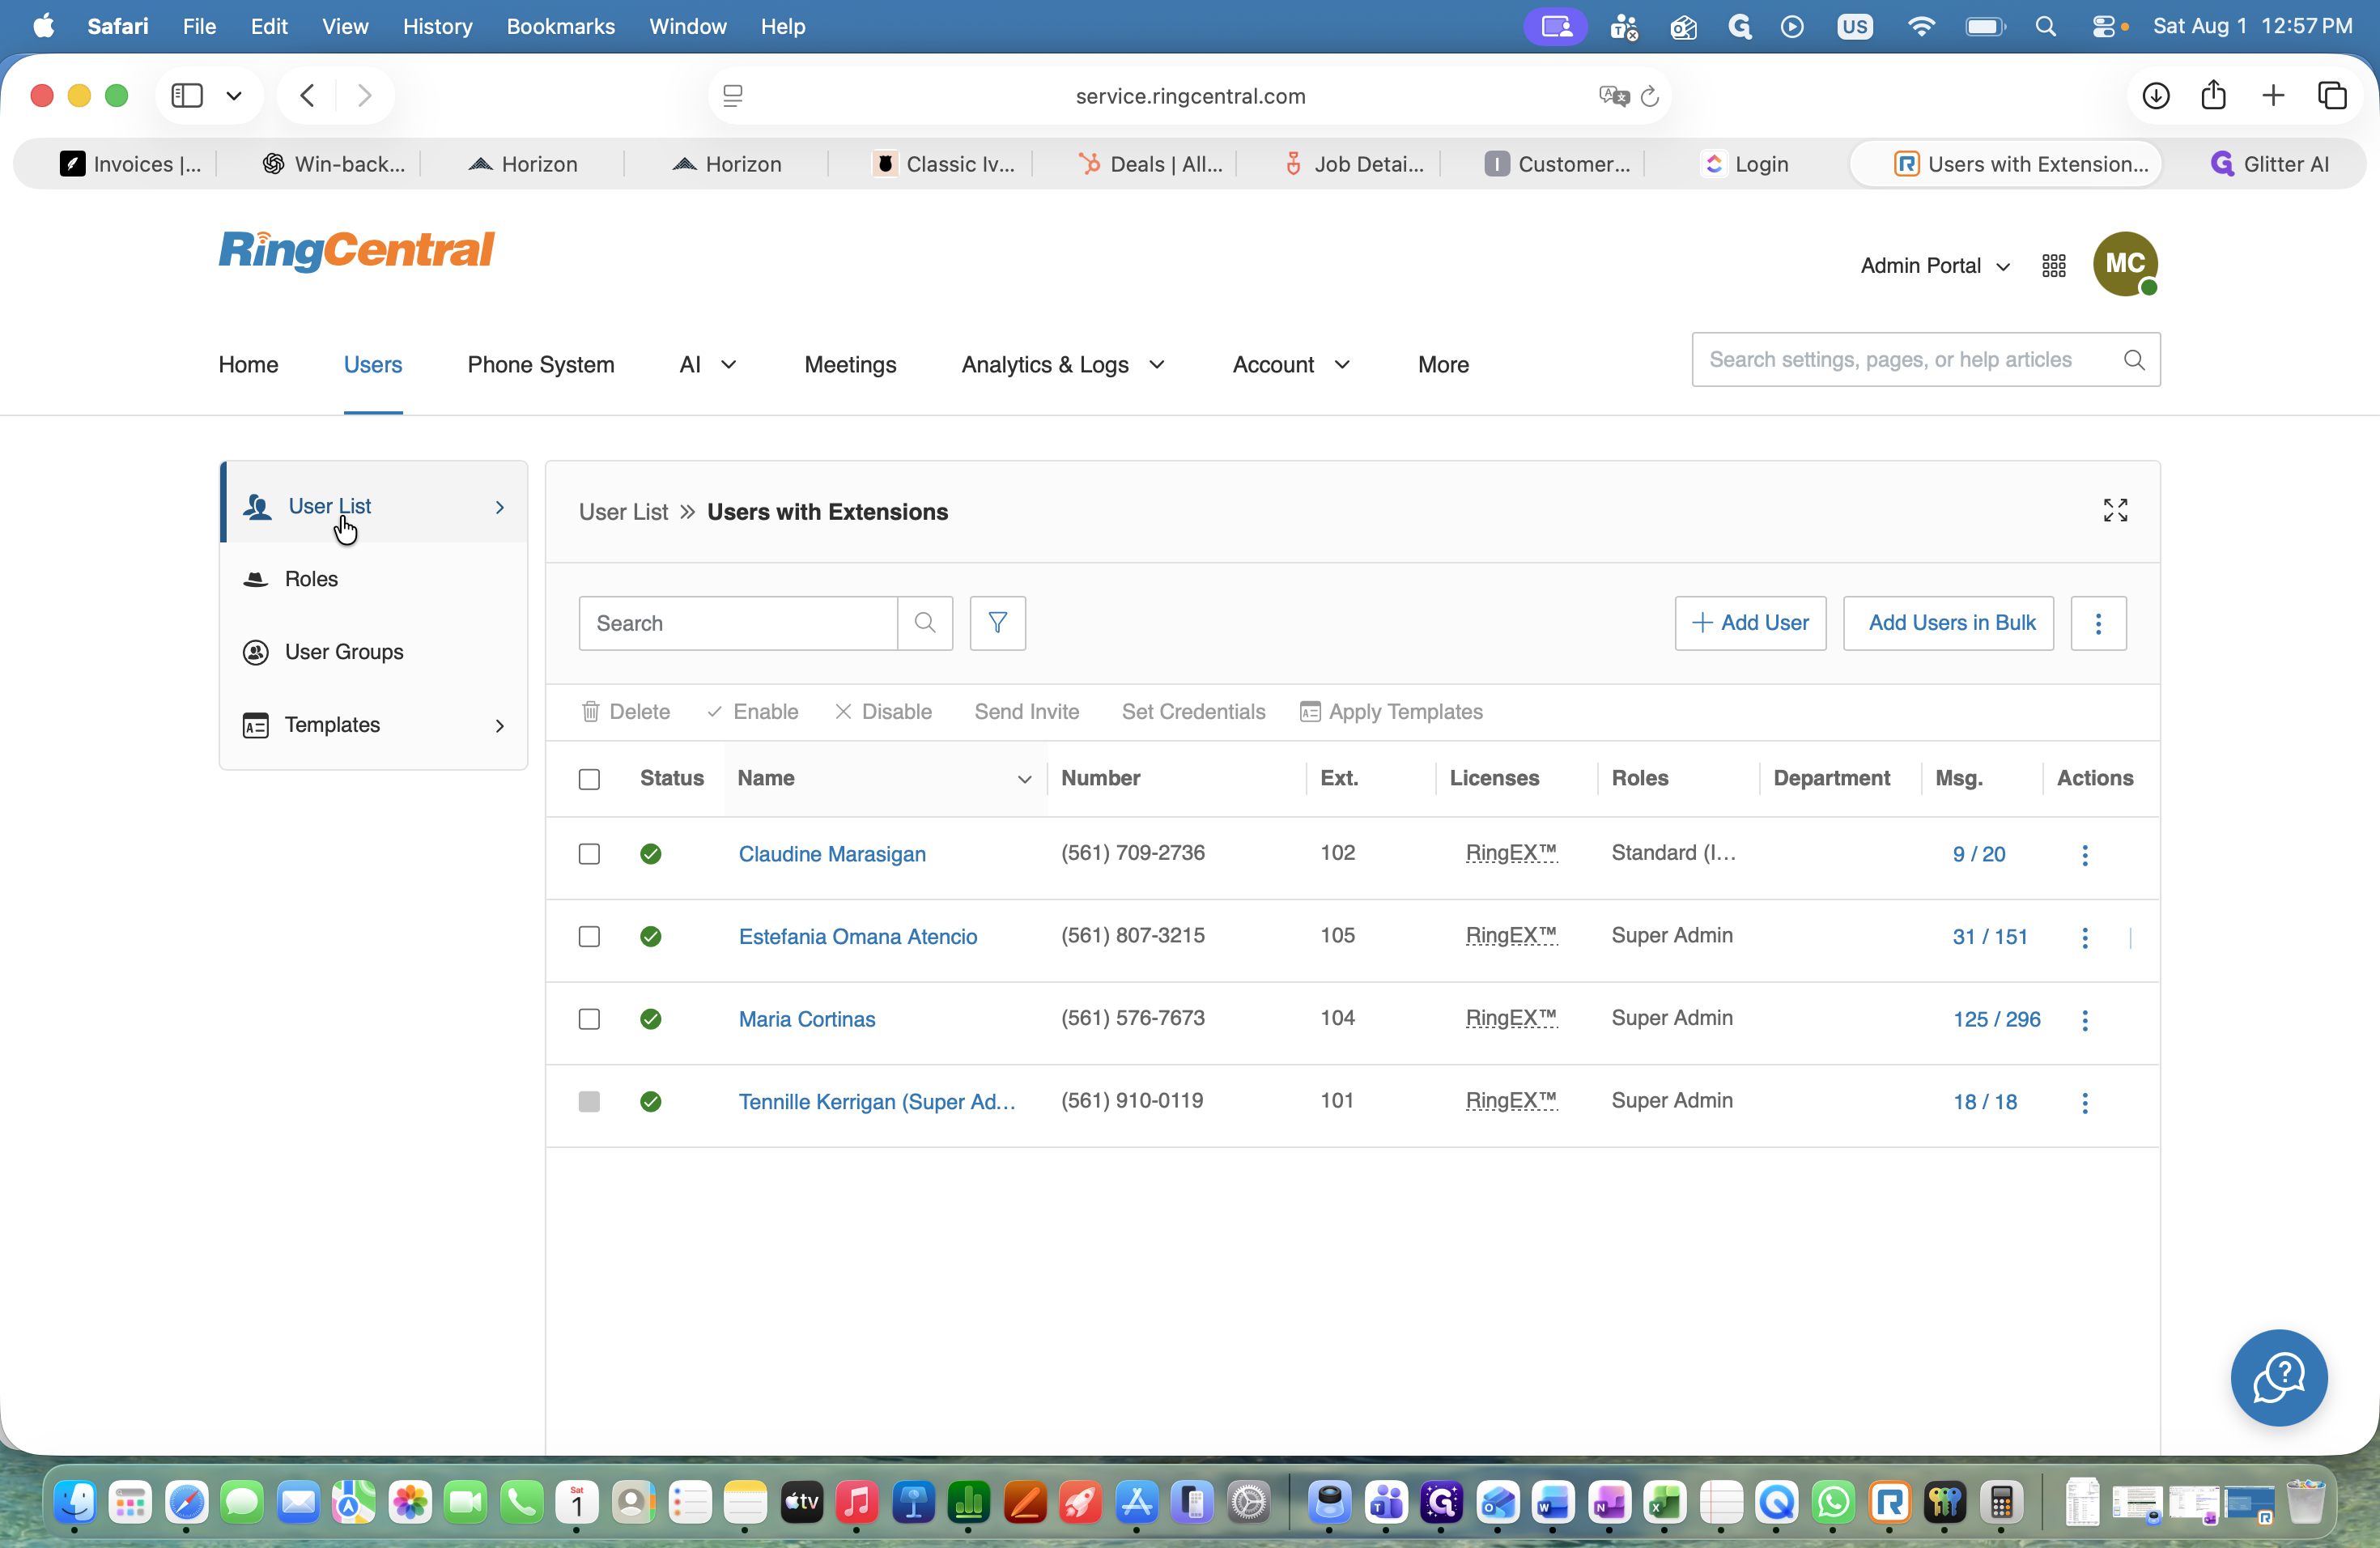Click the translate icon in address bar
Screen dimensions: 2380x1548
[1613, 96]
